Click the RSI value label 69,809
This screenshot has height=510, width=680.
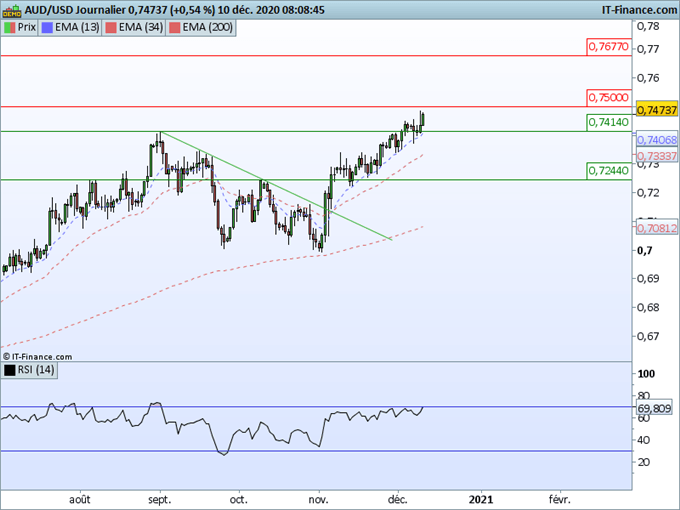pos(654,408)
